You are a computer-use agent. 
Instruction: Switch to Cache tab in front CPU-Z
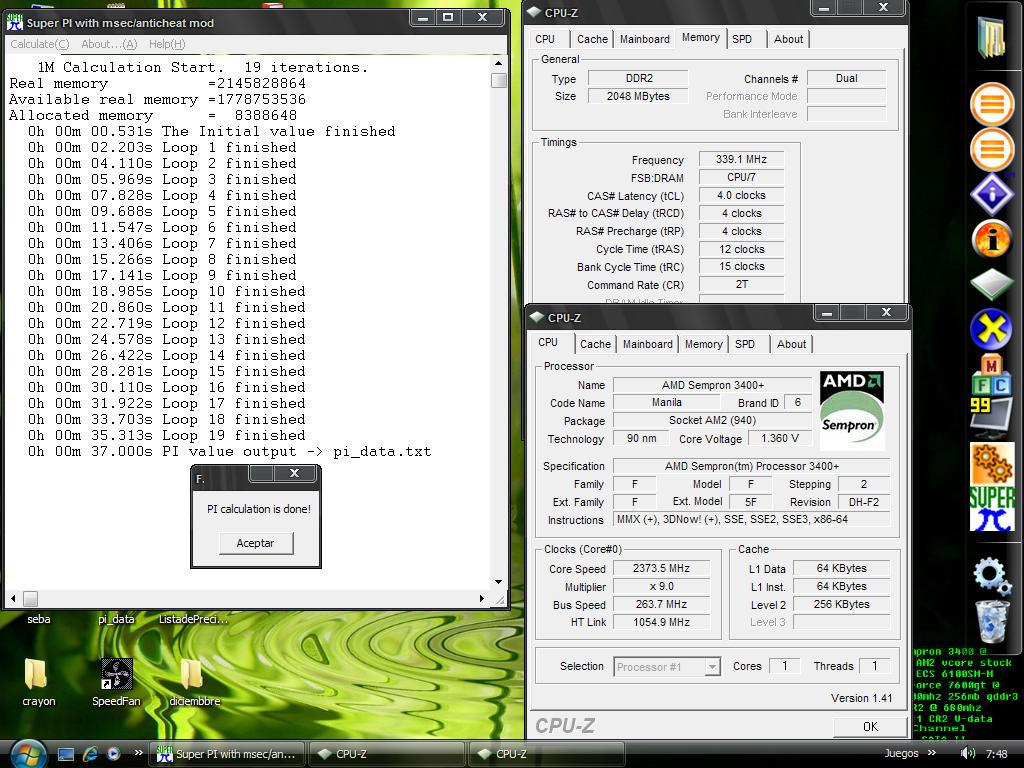pos(595,344)
